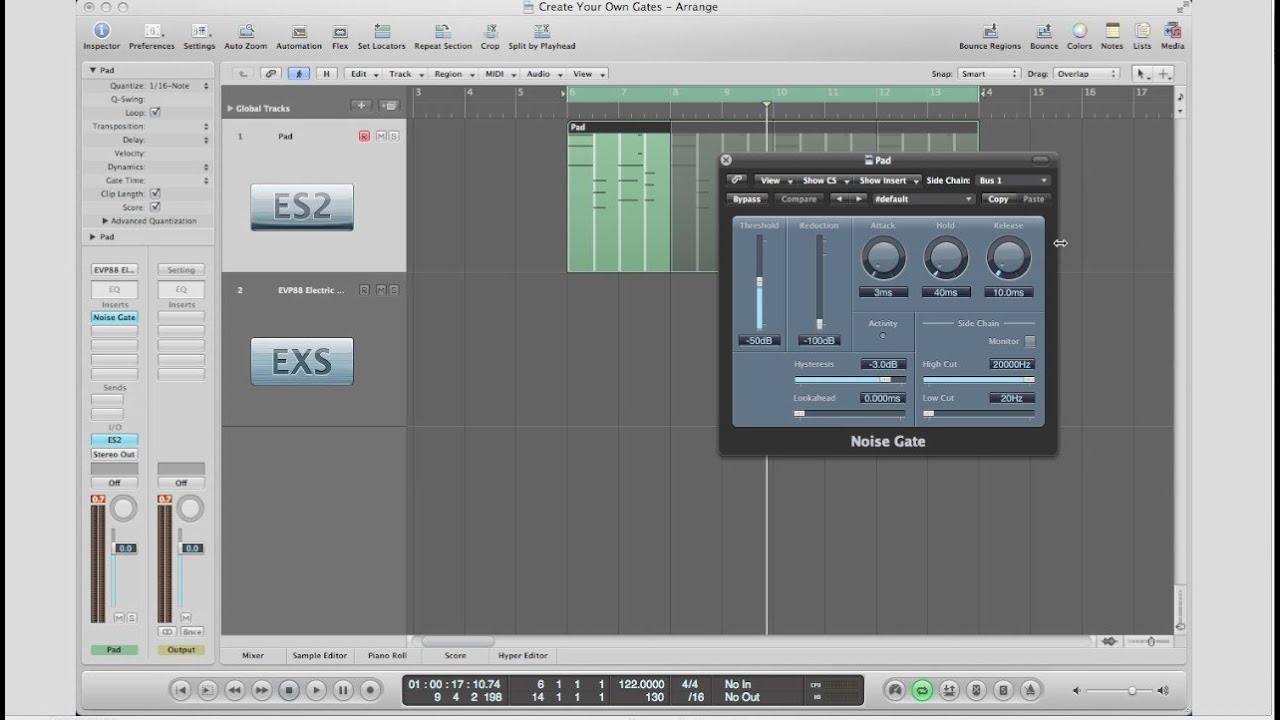Expand Global Tracks disclosure triangle
The width and height of the screenshot is (1280, 720).
[x=230, y=108]
